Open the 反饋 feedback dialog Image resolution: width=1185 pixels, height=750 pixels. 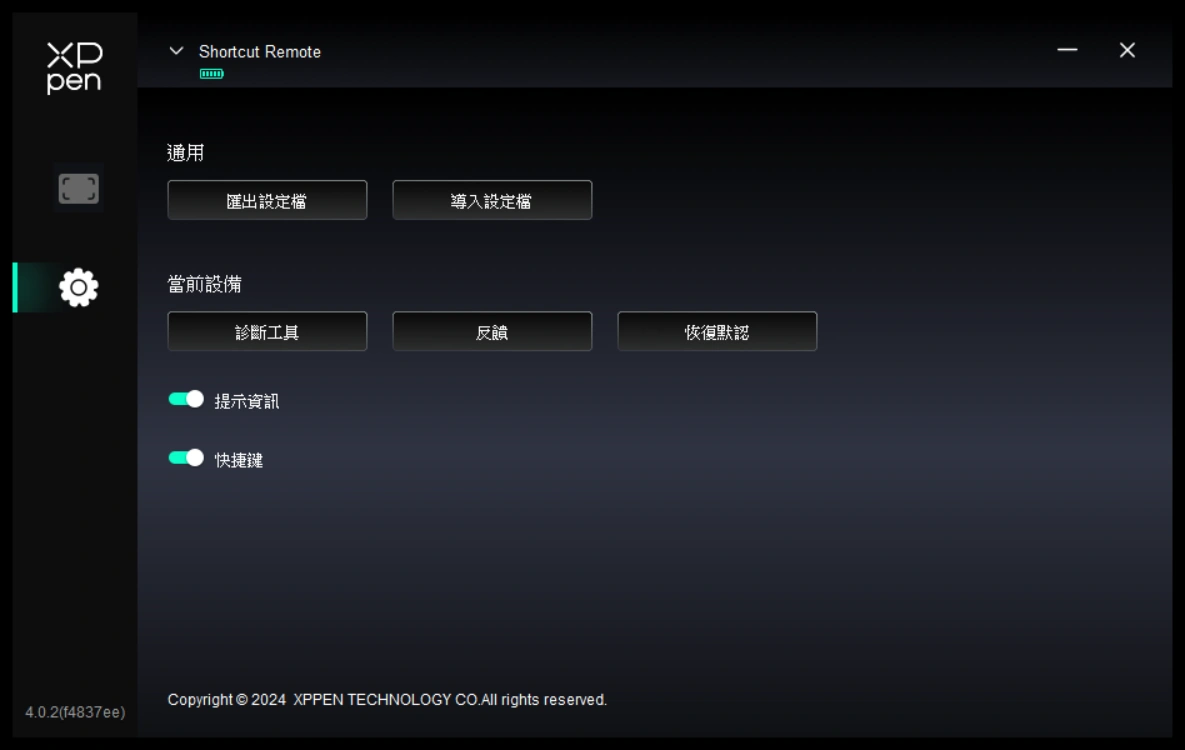492,331
